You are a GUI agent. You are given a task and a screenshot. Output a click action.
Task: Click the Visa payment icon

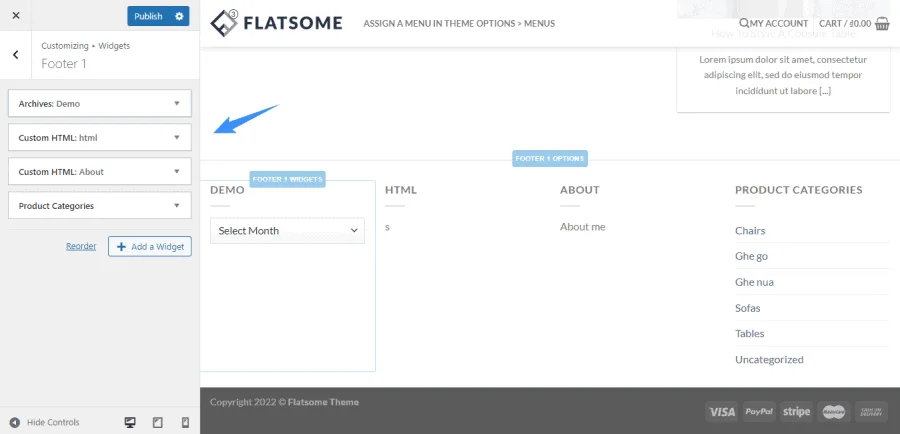tap(722, 412)
